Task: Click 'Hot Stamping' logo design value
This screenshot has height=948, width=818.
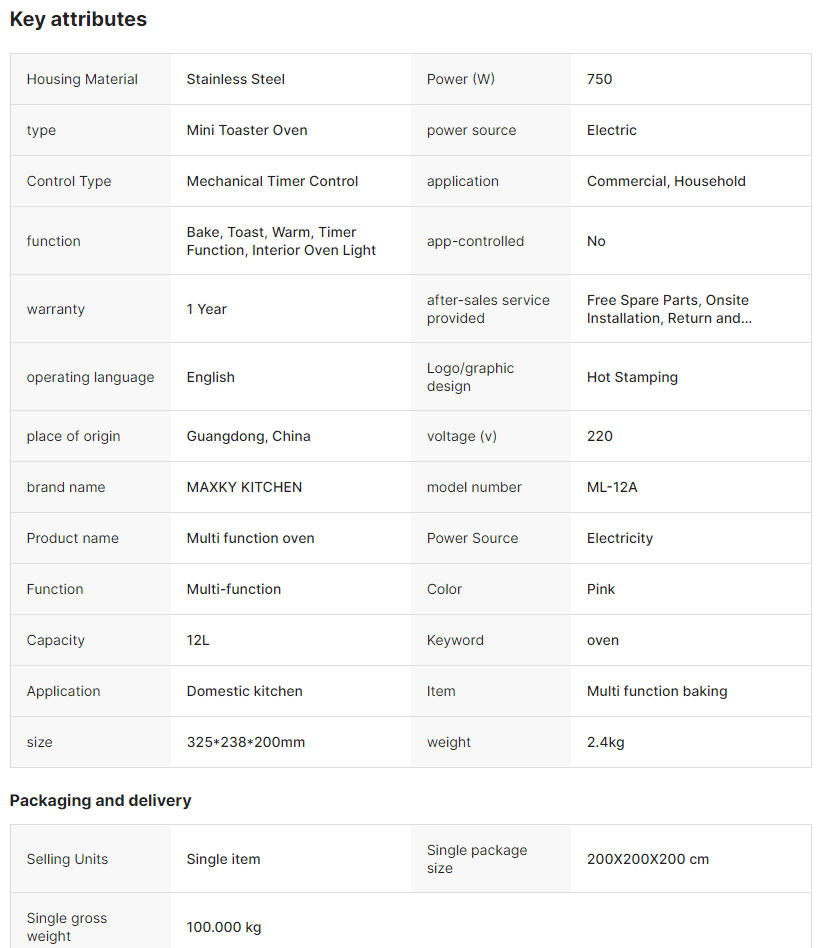Action: [x=632, y=377]
